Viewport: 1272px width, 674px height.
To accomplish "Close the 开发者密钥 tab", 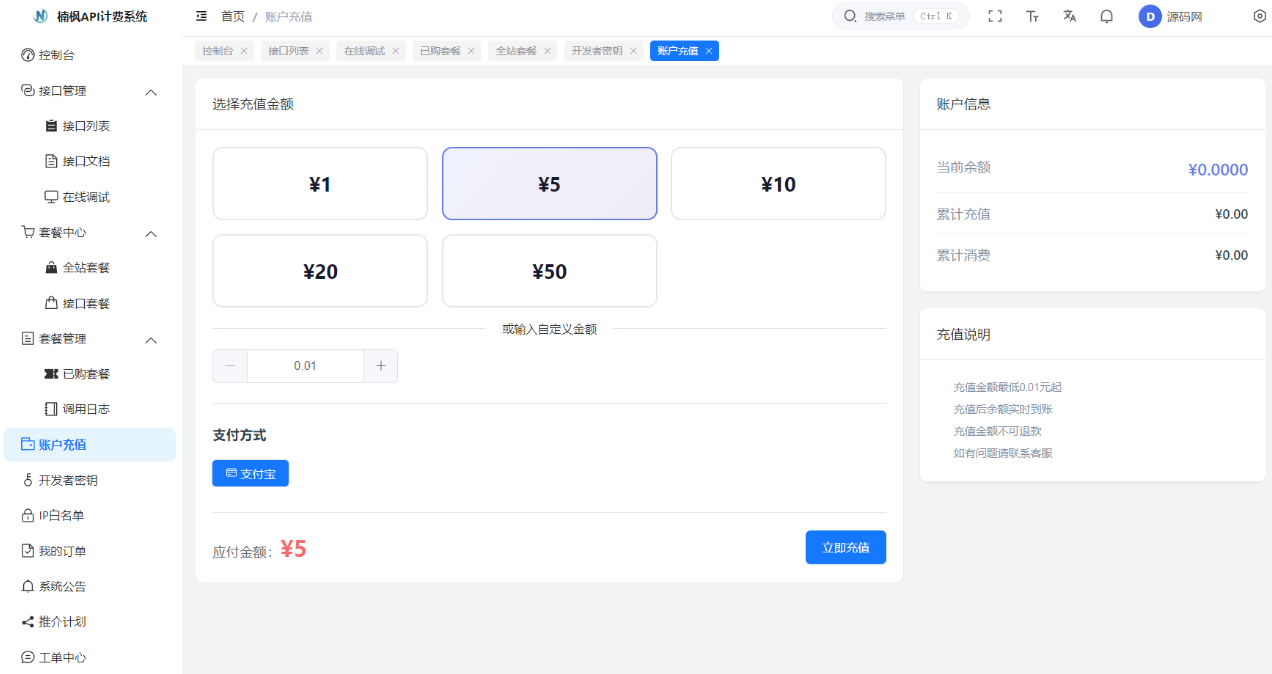I will point(633,51).
